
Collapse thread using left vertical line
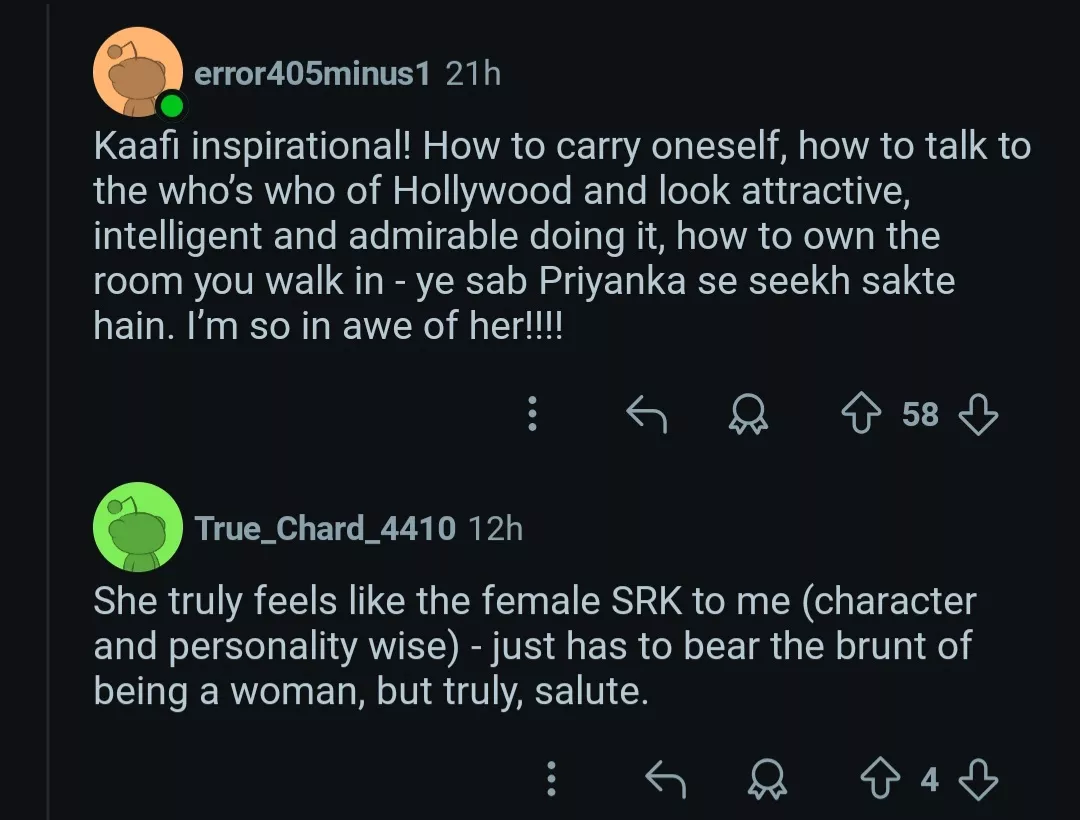(x=48, y=410)
